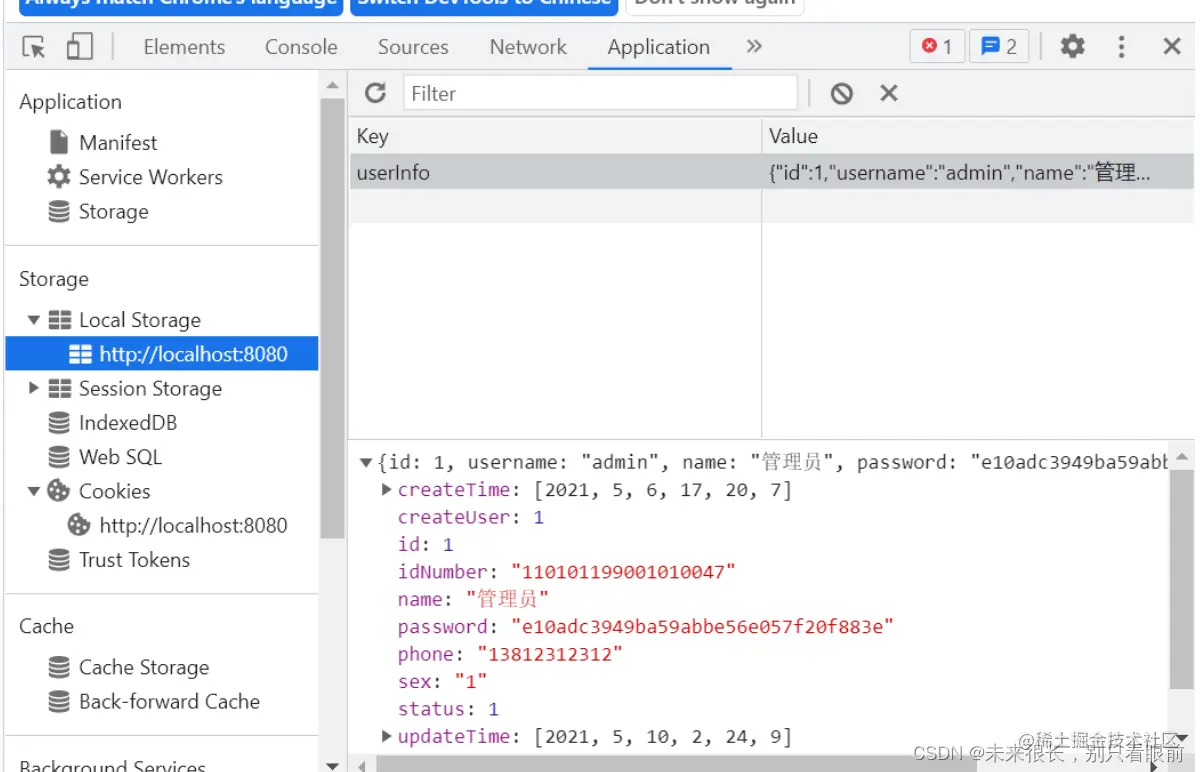This screenshot has height=772, width=1200.
Task: Open Trust Tokens in the sidebar
Action: coord(134,560)
